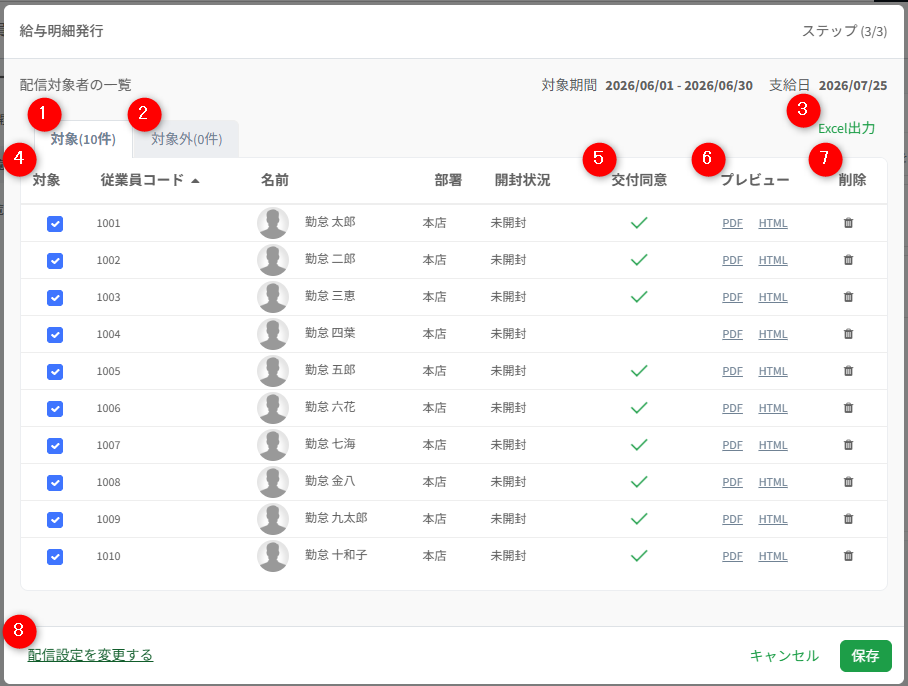Open 配信設定を変更する link
Viewport: 908px width, 686px height.
click(90, 655)
